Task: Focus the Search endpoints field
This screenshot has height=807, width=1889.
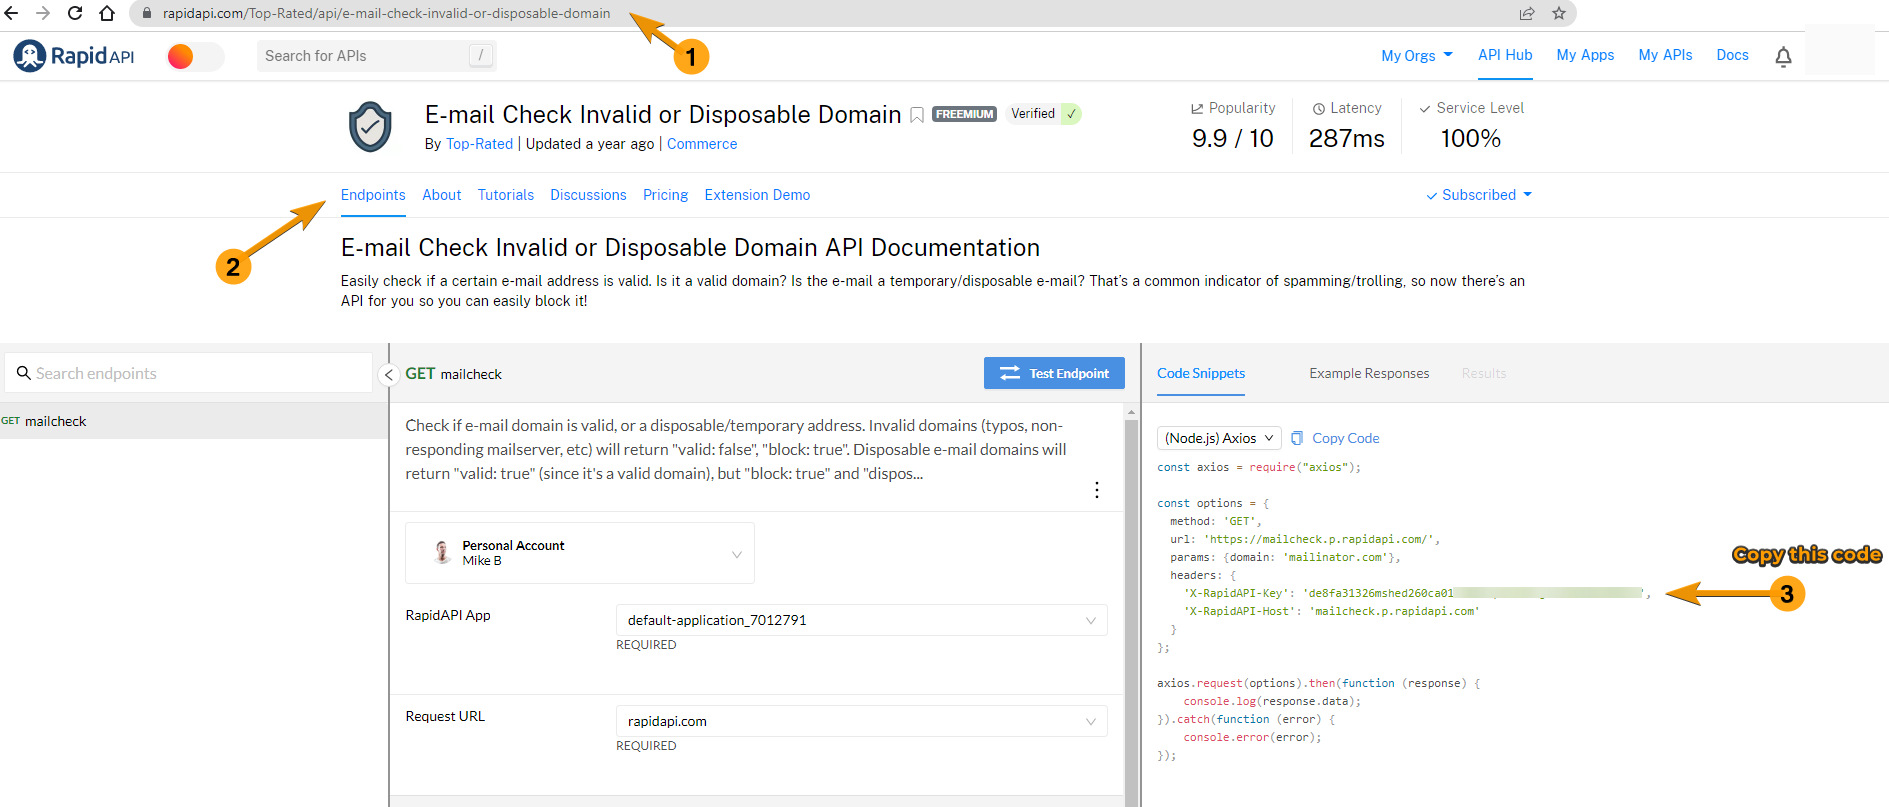Action: tap(189, 373)
